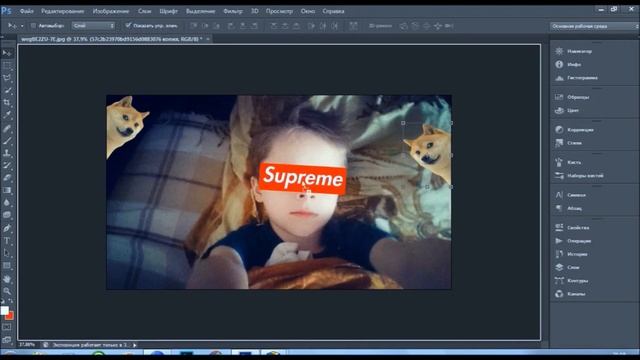Viewport: 640px width, 360px height.
Task: Expand the status bar info arrow
Action: tap(135, 345)
